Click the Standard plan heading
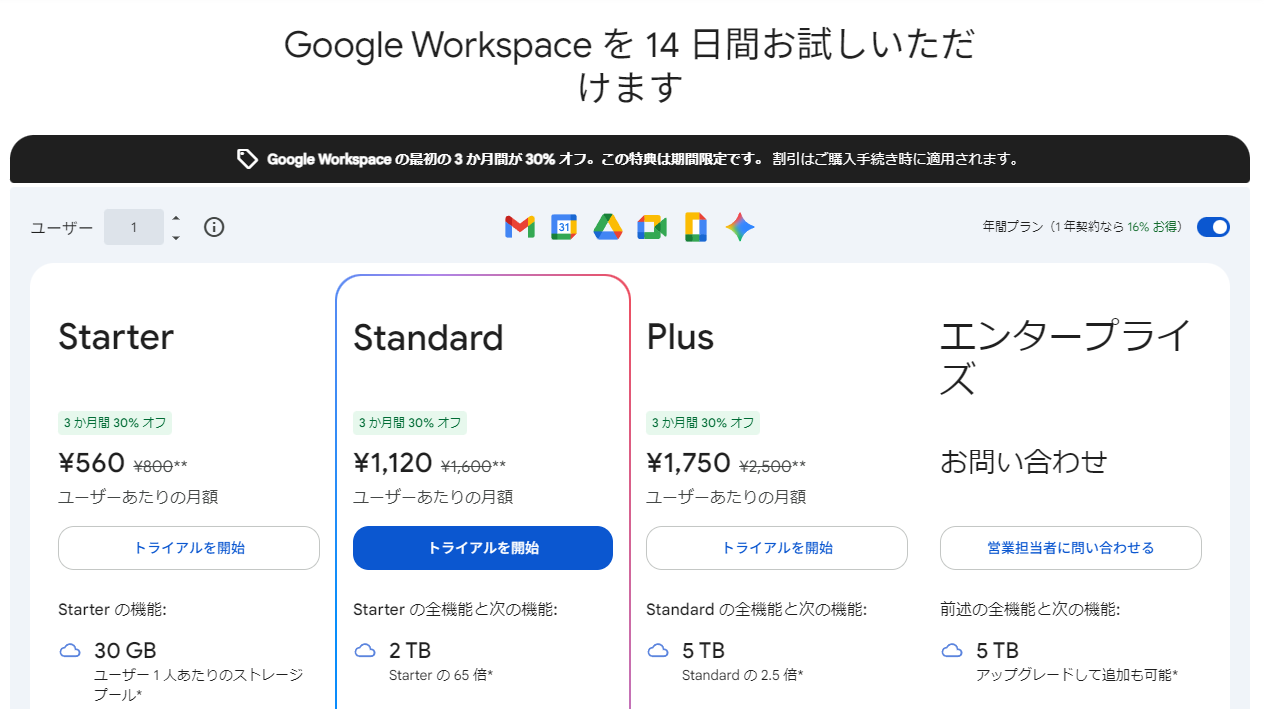Image resolution: width=1264 pixels, height=709 pixels. point(428,337)
